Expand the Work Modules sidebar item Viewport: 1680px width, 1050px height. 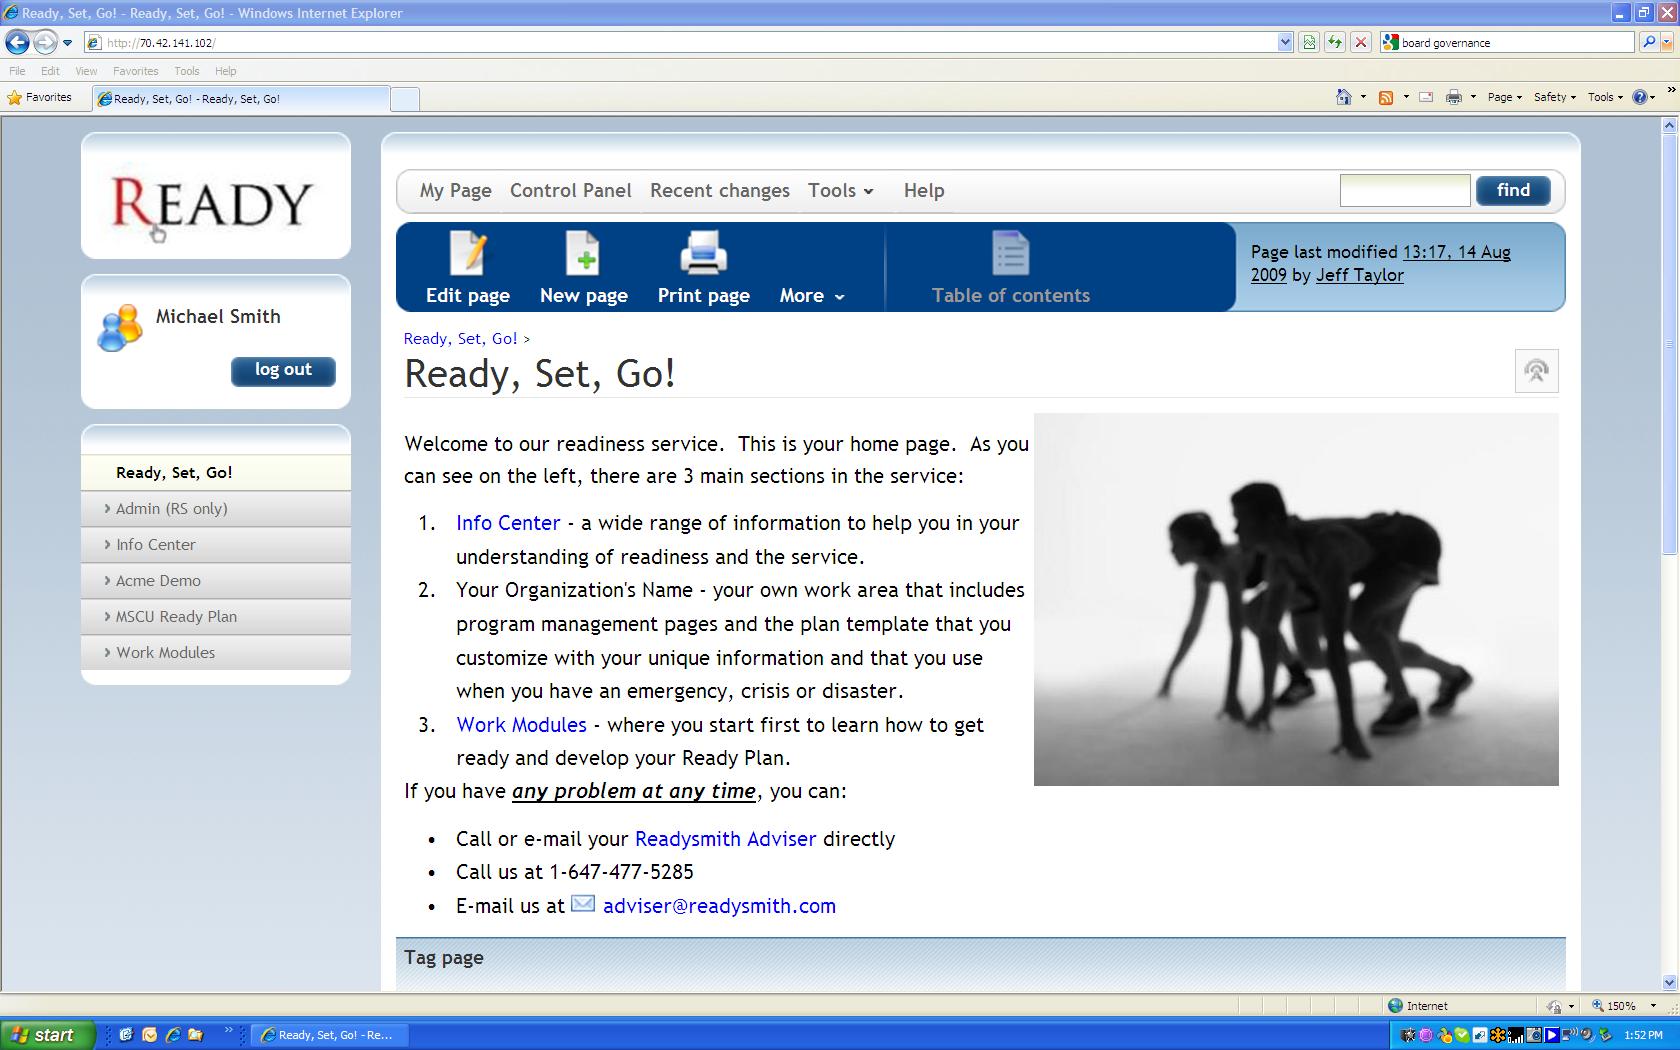coord(165,653)
